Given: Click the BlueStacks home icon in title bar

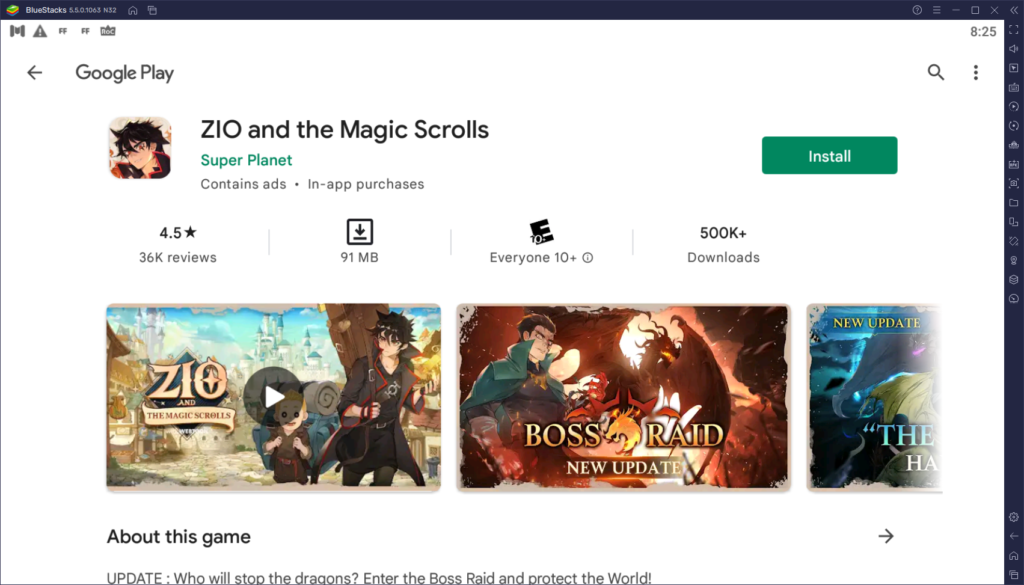Looking at the screenshot, I should pos(133,9).
